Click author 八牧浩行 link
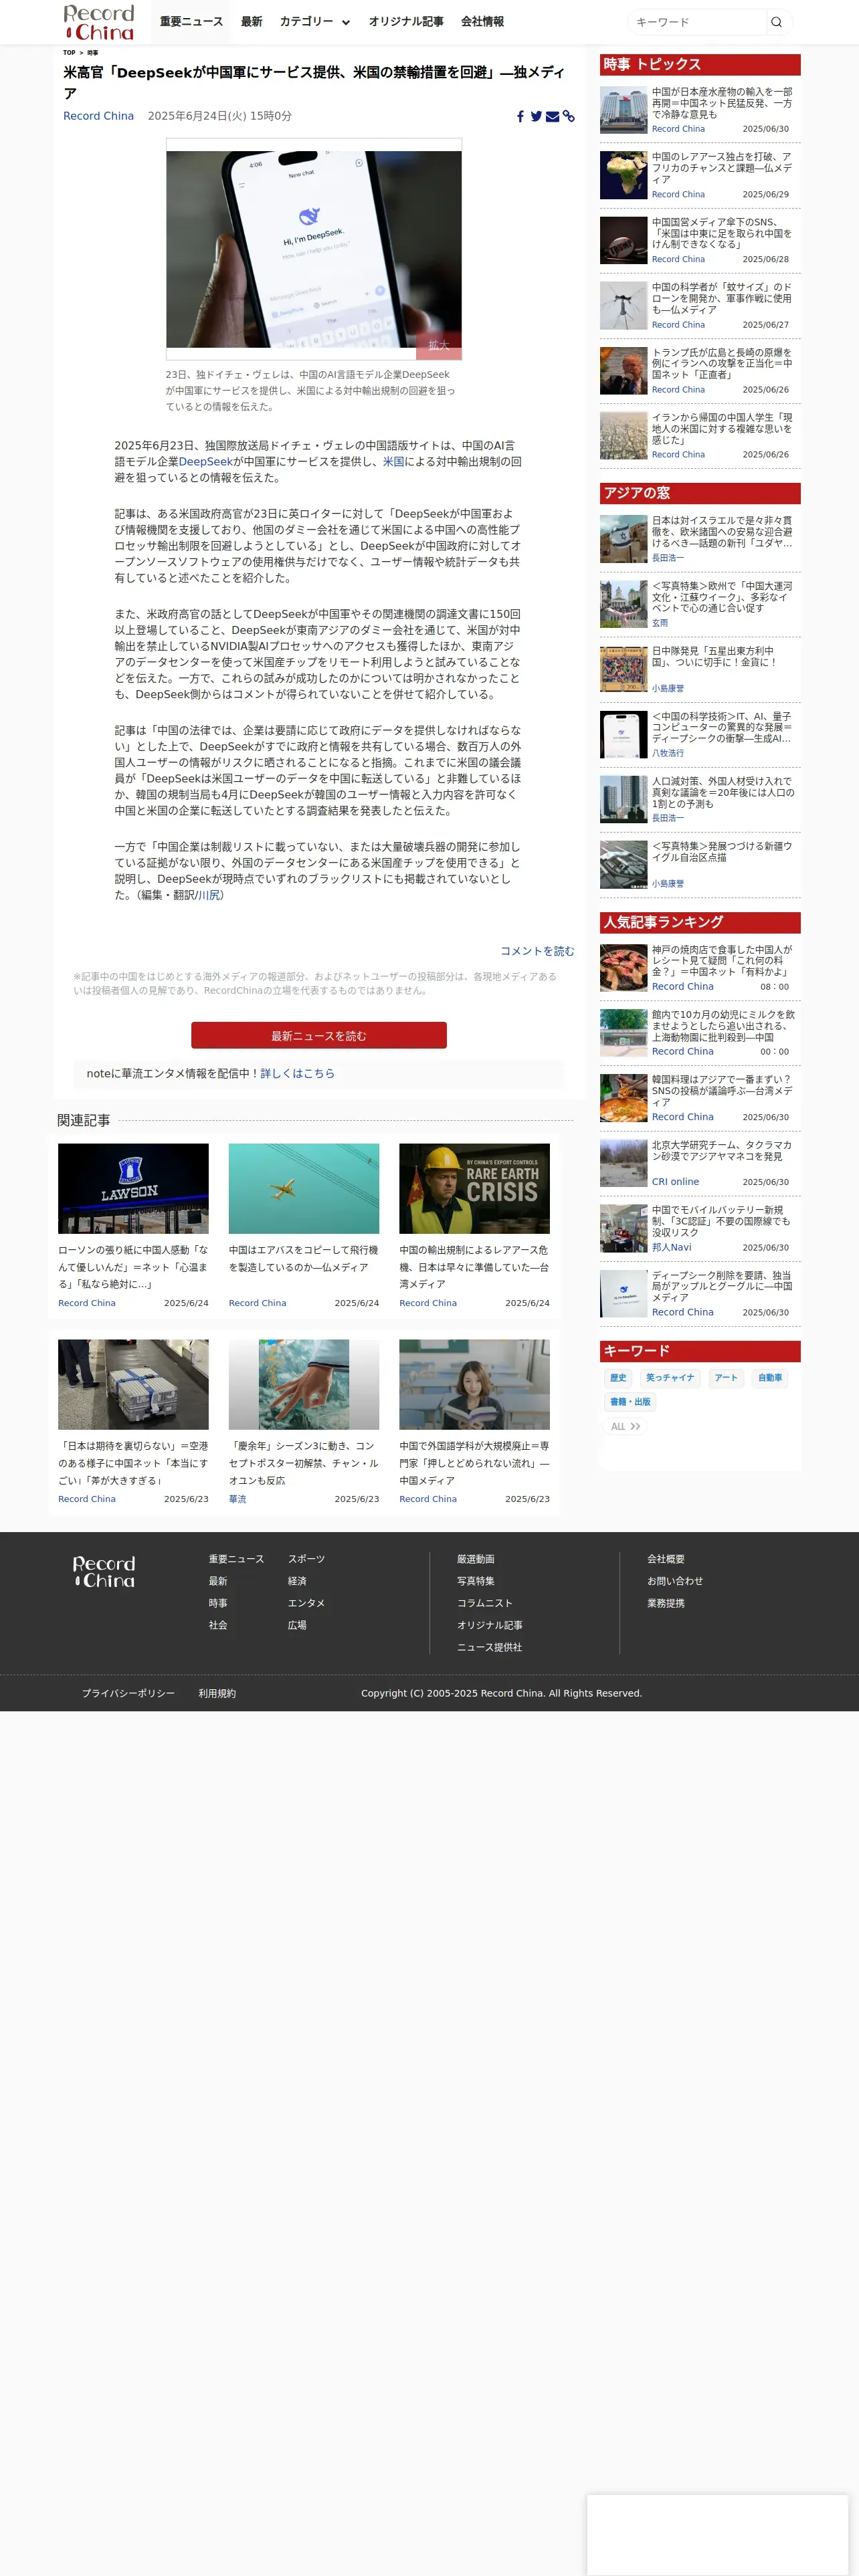The width and height of the screenshot is (859, 2576). [668, 753]
